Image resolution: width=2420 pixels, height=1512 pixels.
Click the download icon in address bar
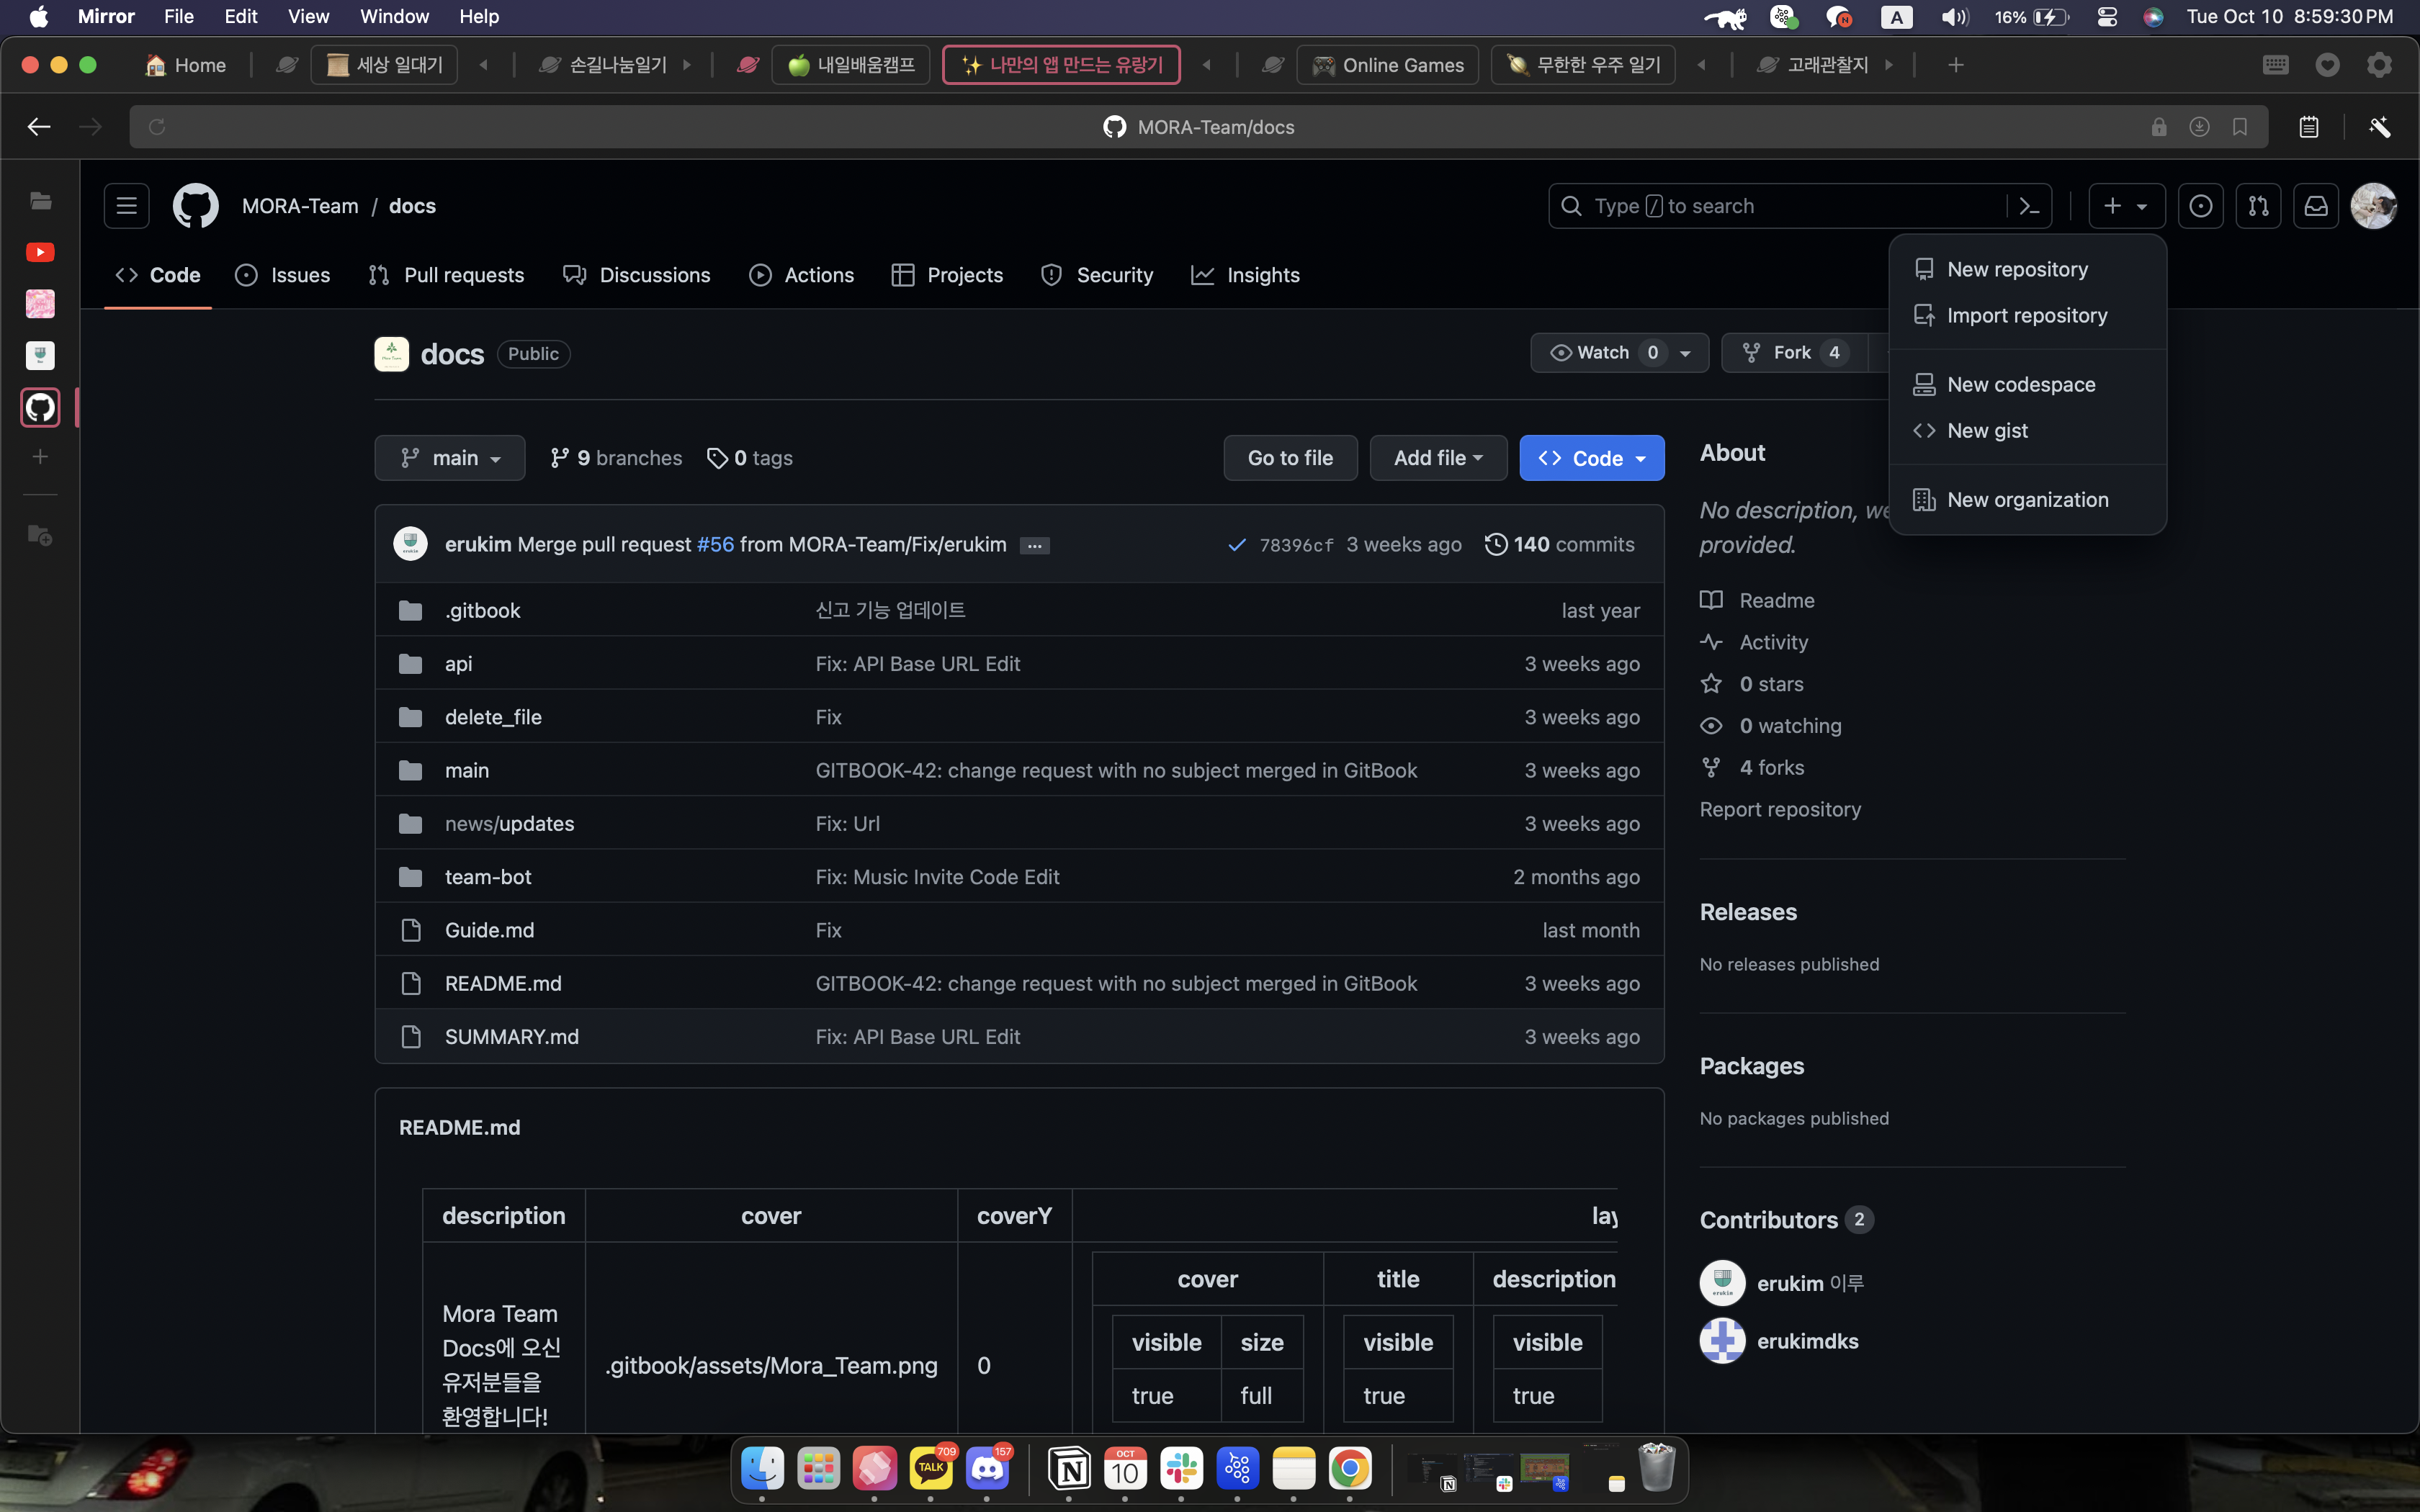pyautogui.click(x=2199, y=127)
